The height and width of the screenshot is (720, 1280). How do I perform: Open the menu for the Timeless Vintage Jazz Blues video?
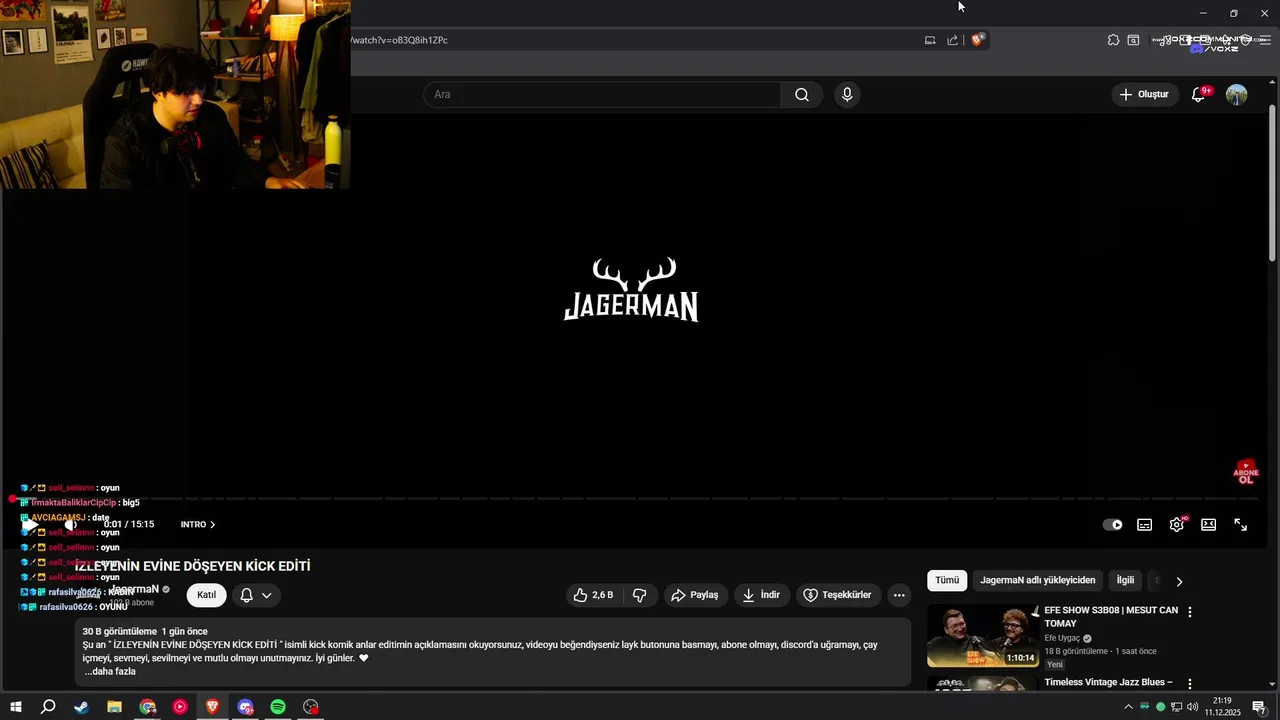click(x=1189, y=684)
